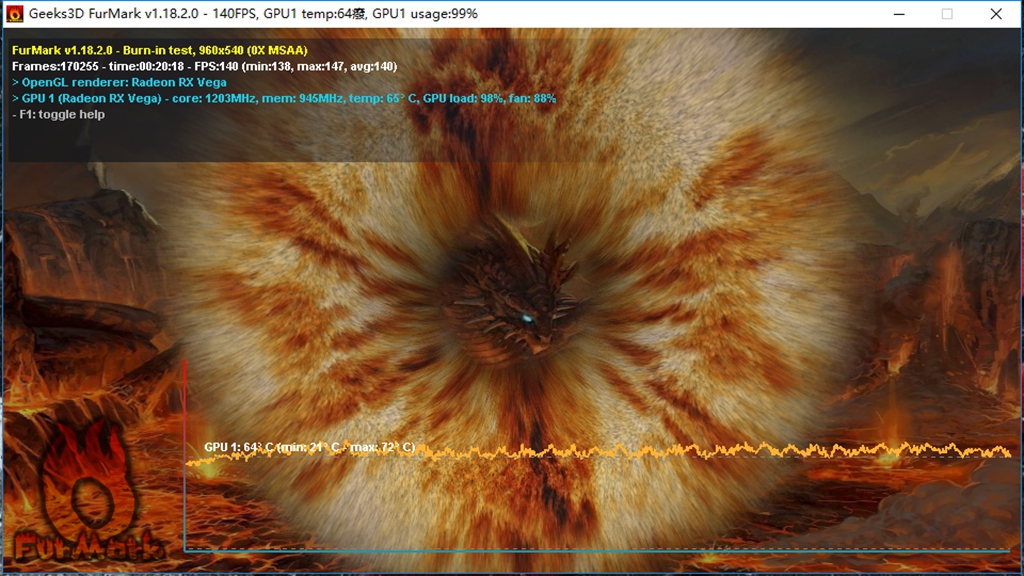
Task: Click the F1 toggle help hint
Action: [x=58, y=114]
